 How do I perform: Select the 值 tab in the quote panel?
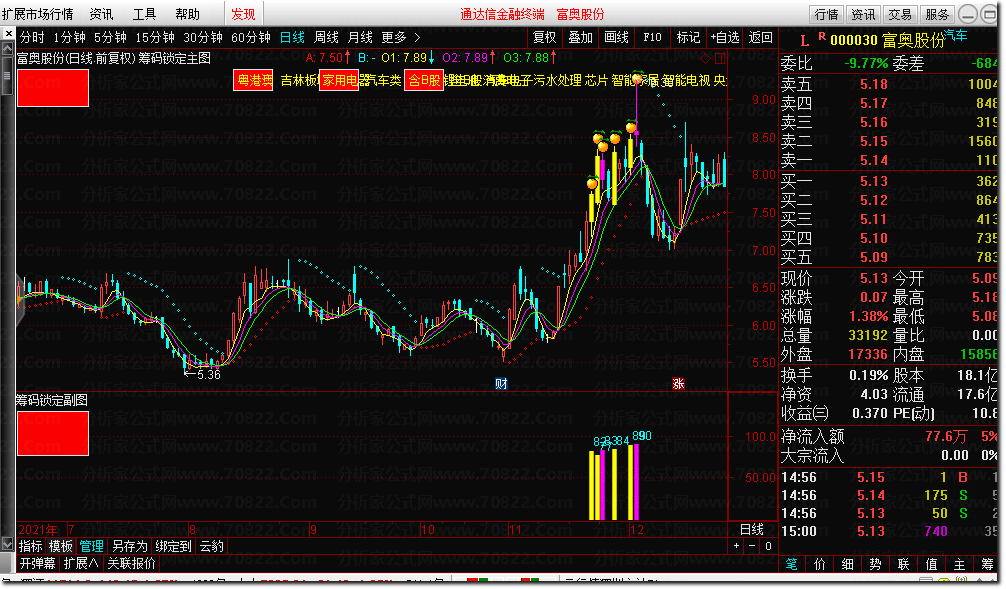[x=931, y=564]
